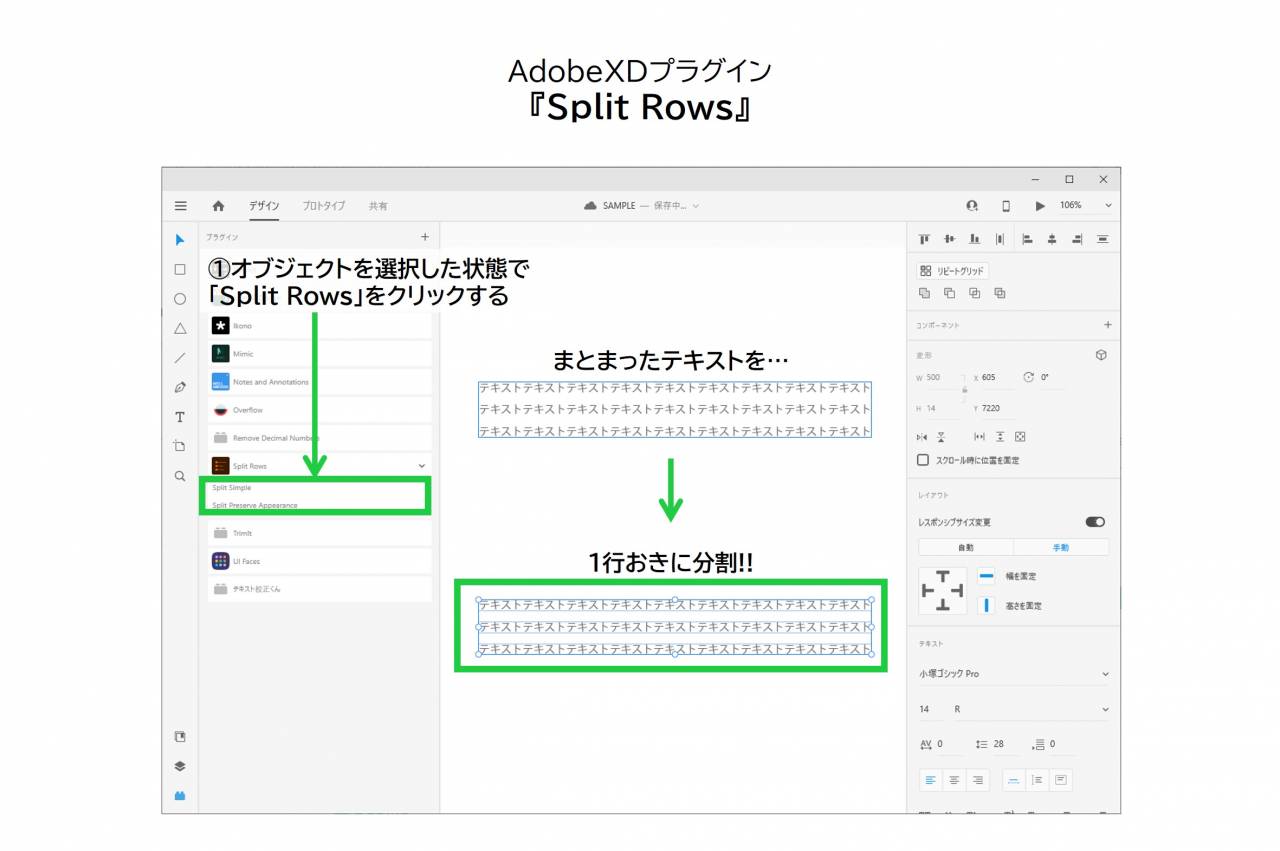Viewport: 1280px width, 851px height.
Task: Toggle the fix width button
Action: point(986,577)
